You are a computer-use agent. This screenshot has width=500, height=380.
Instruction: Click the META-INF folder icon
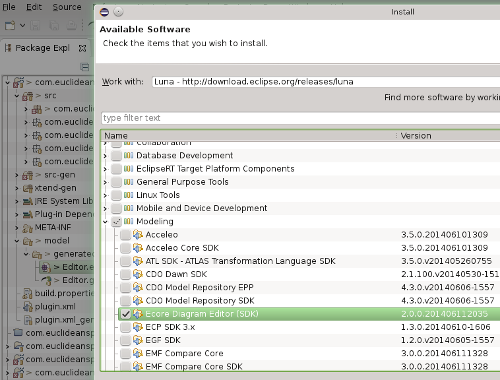(28, 228)
